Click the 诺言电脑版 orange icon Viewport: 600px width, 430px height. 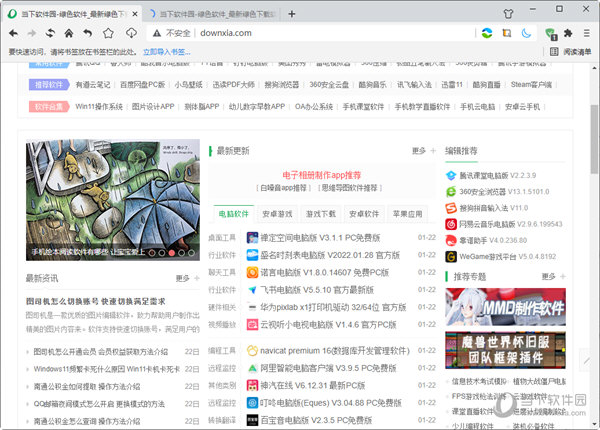pyautogui.click(x=252, y=272)
